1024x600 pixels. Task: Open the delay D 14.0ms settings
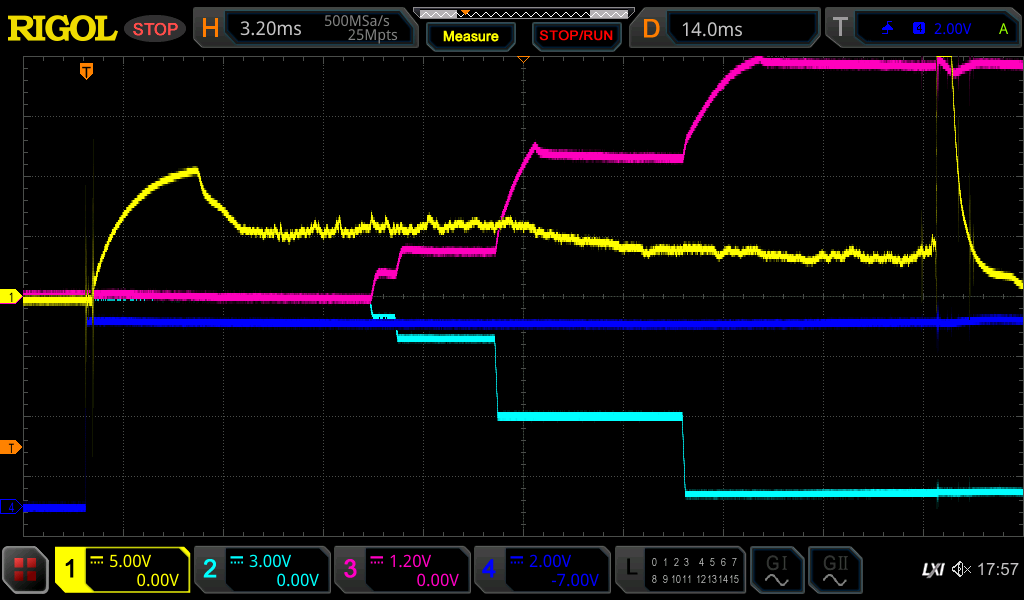coord(727,29)
